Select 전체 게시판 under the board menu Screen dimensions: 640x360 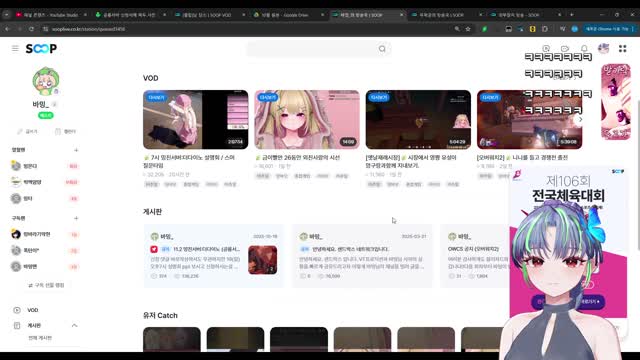(x=40, y=338)
